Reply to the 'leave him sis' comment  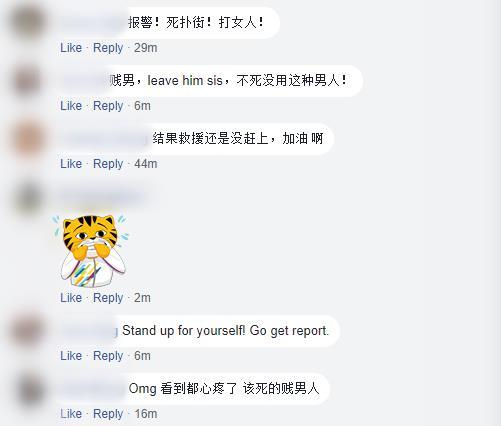tap(108, 106)
